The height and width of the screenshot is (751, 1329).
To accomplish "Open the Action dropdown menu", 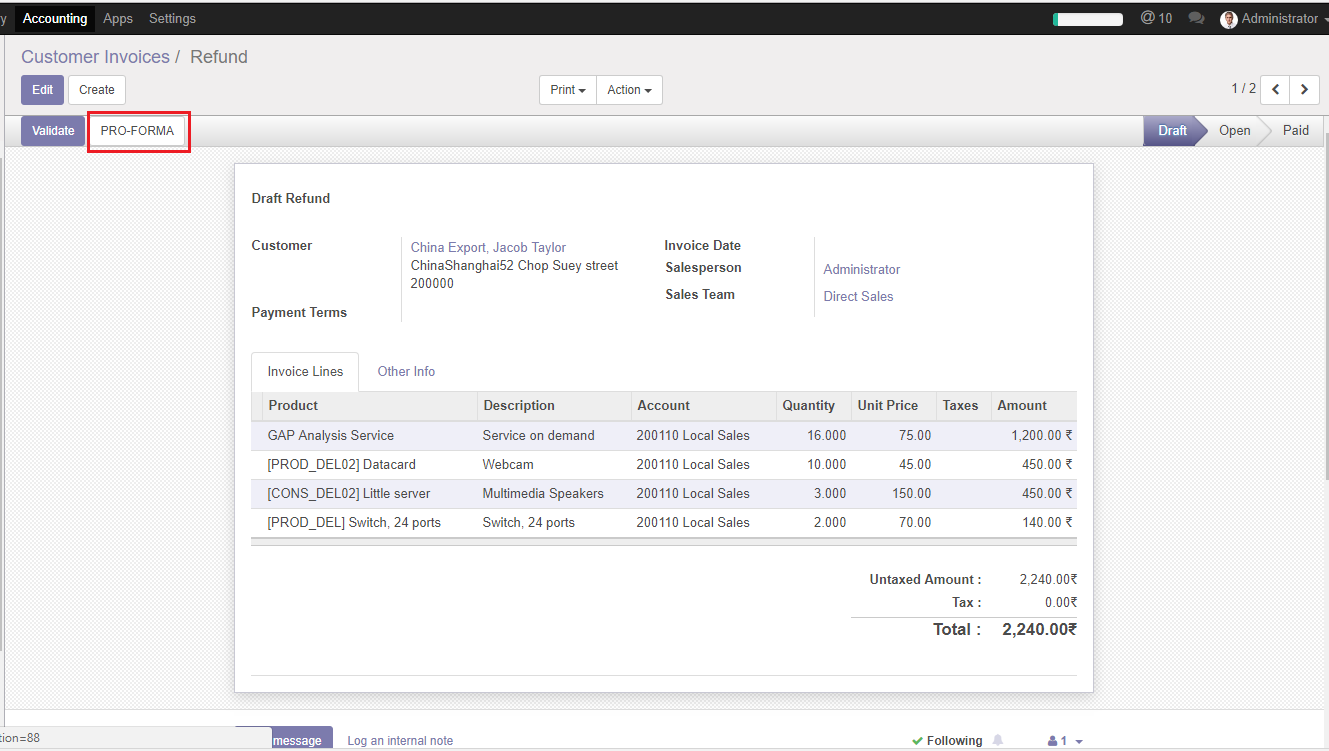I will pyautogui.click(x=629, y=89).
